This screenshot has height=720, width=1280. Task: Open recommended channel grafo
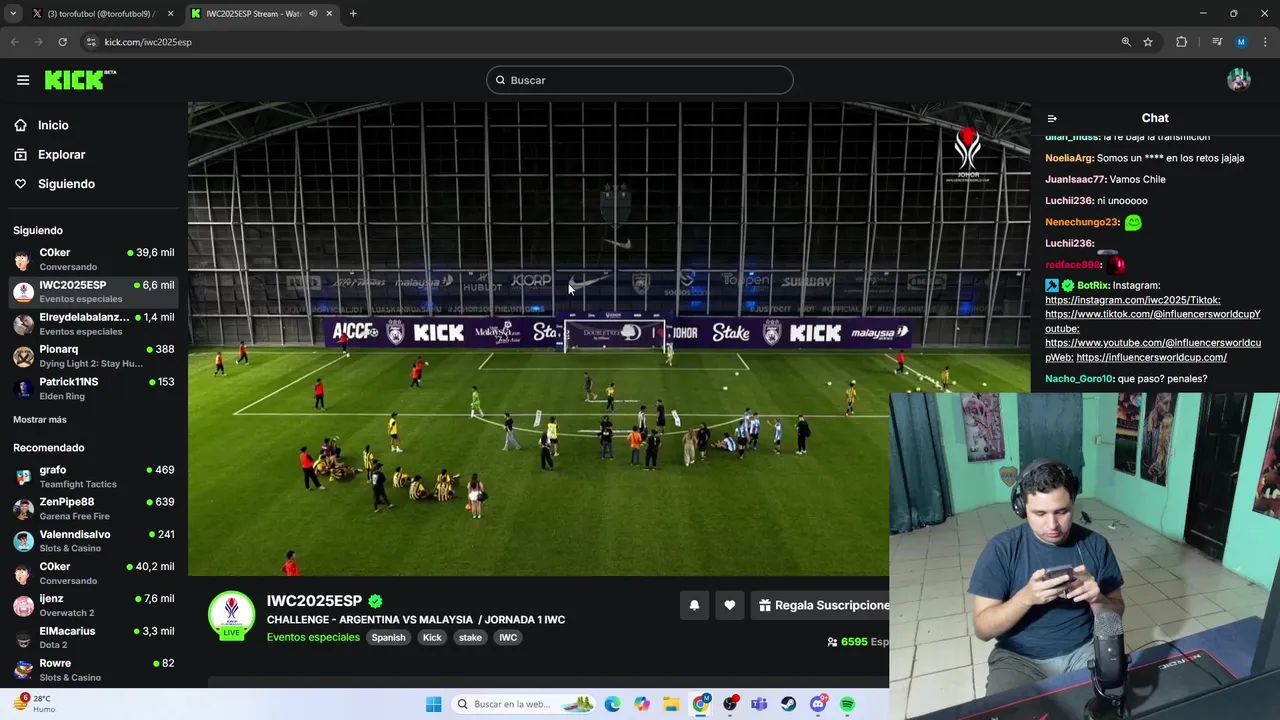[x=94, y=477]
